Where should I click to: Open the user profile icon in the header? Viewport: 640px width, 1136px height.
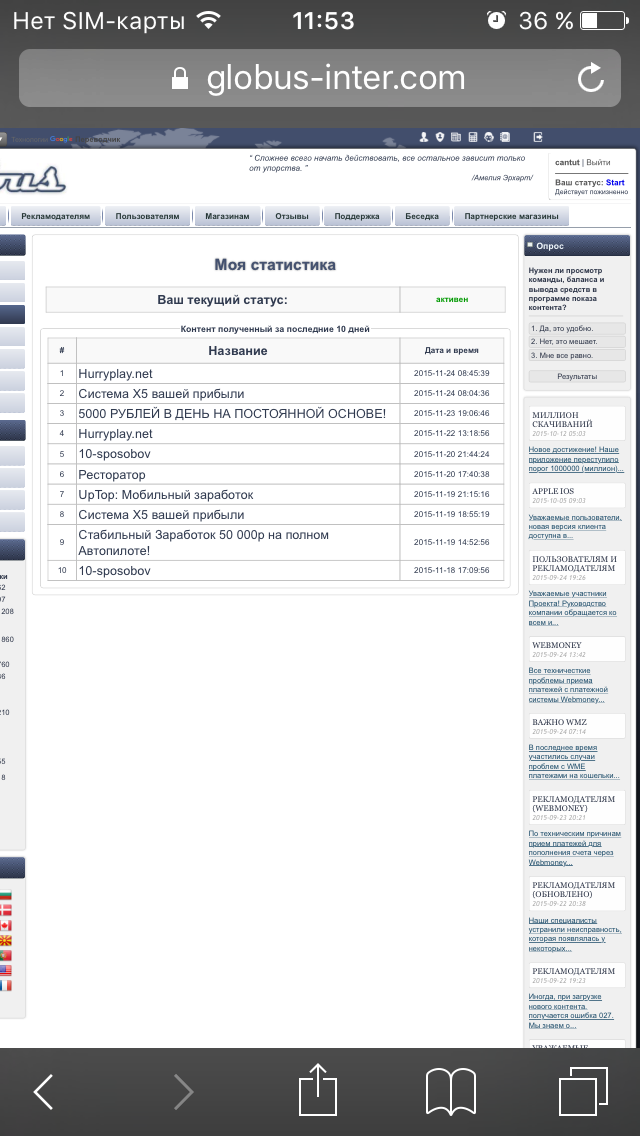click(x=425, y=137)
